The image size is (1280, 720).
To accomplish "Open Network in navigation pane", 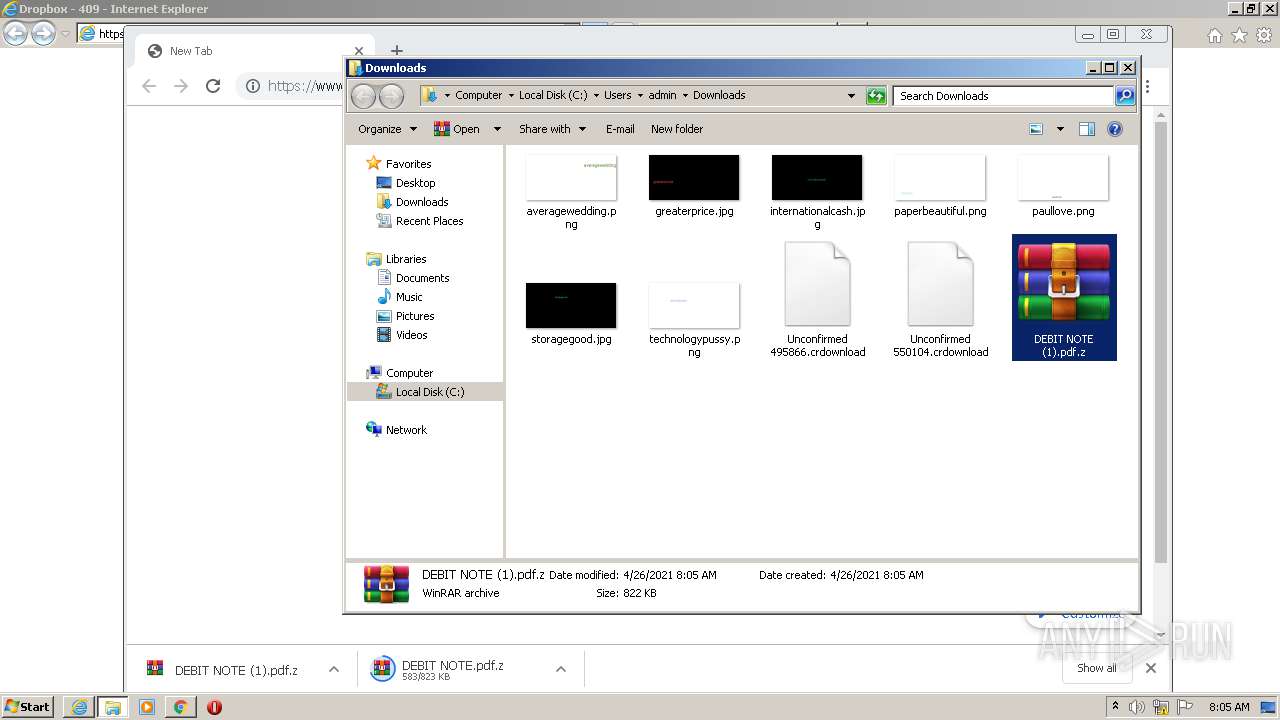I will pyautogui.click(x=406, y=430).
